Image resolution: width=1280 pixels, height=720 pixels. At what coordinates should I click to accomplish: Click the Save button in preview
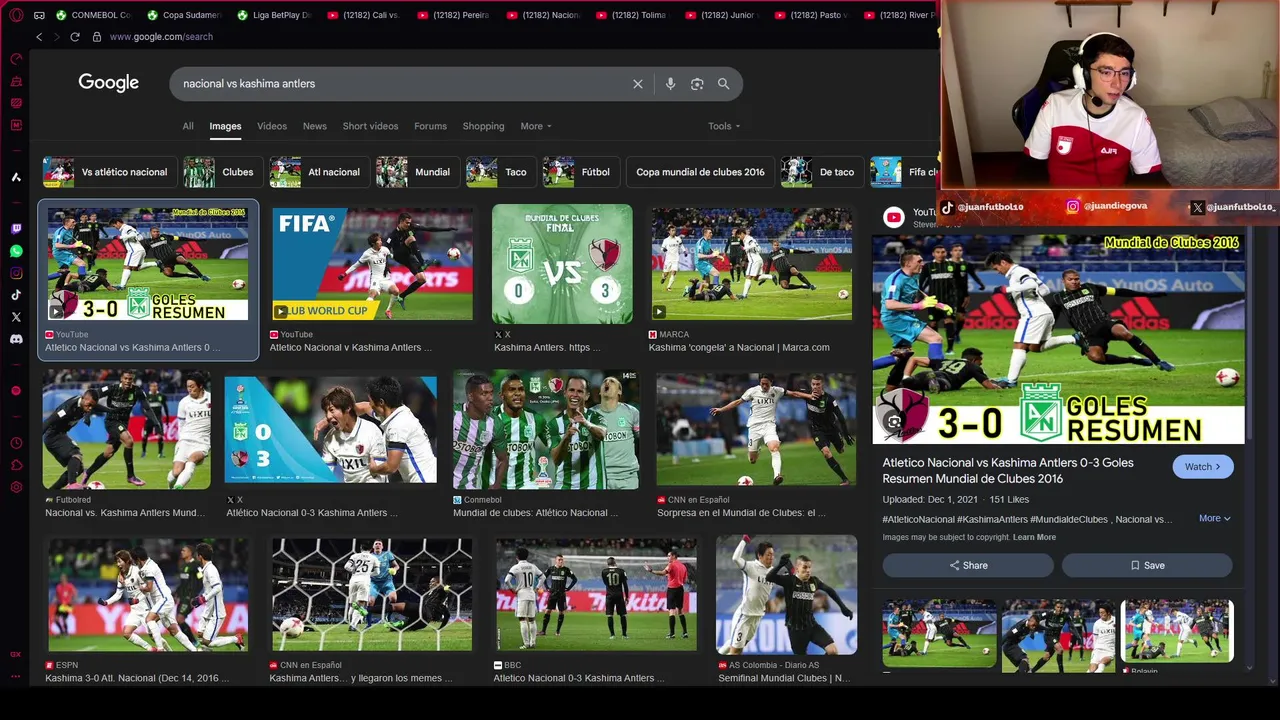point(1147,565)
